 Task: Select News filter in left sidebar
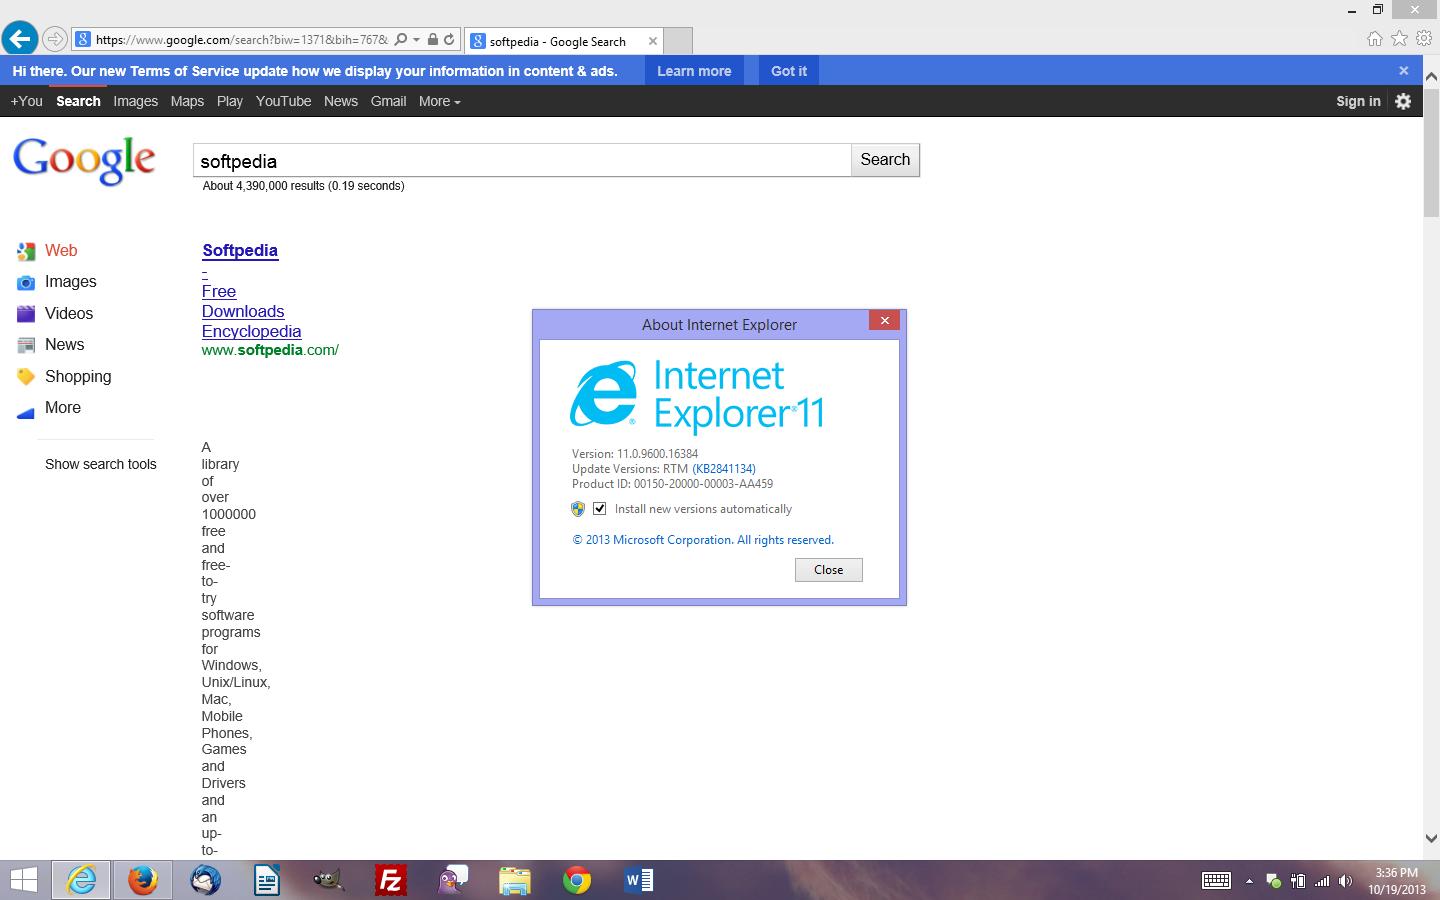pyautogui.click(x=64, y=344)
